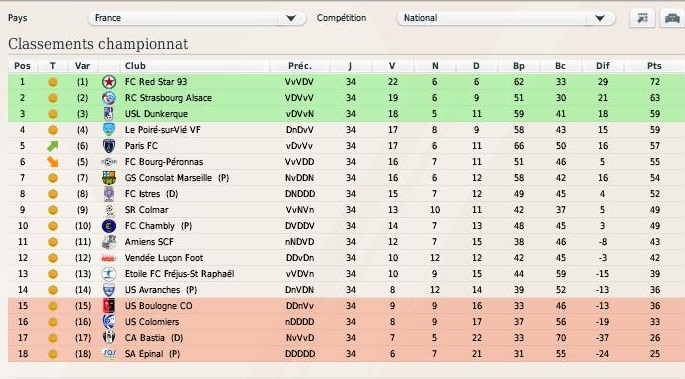Screen dimensions: 685x379
Task: Click the Paris FC club badge
Action: pyautogui.click(x=109, y=146)
